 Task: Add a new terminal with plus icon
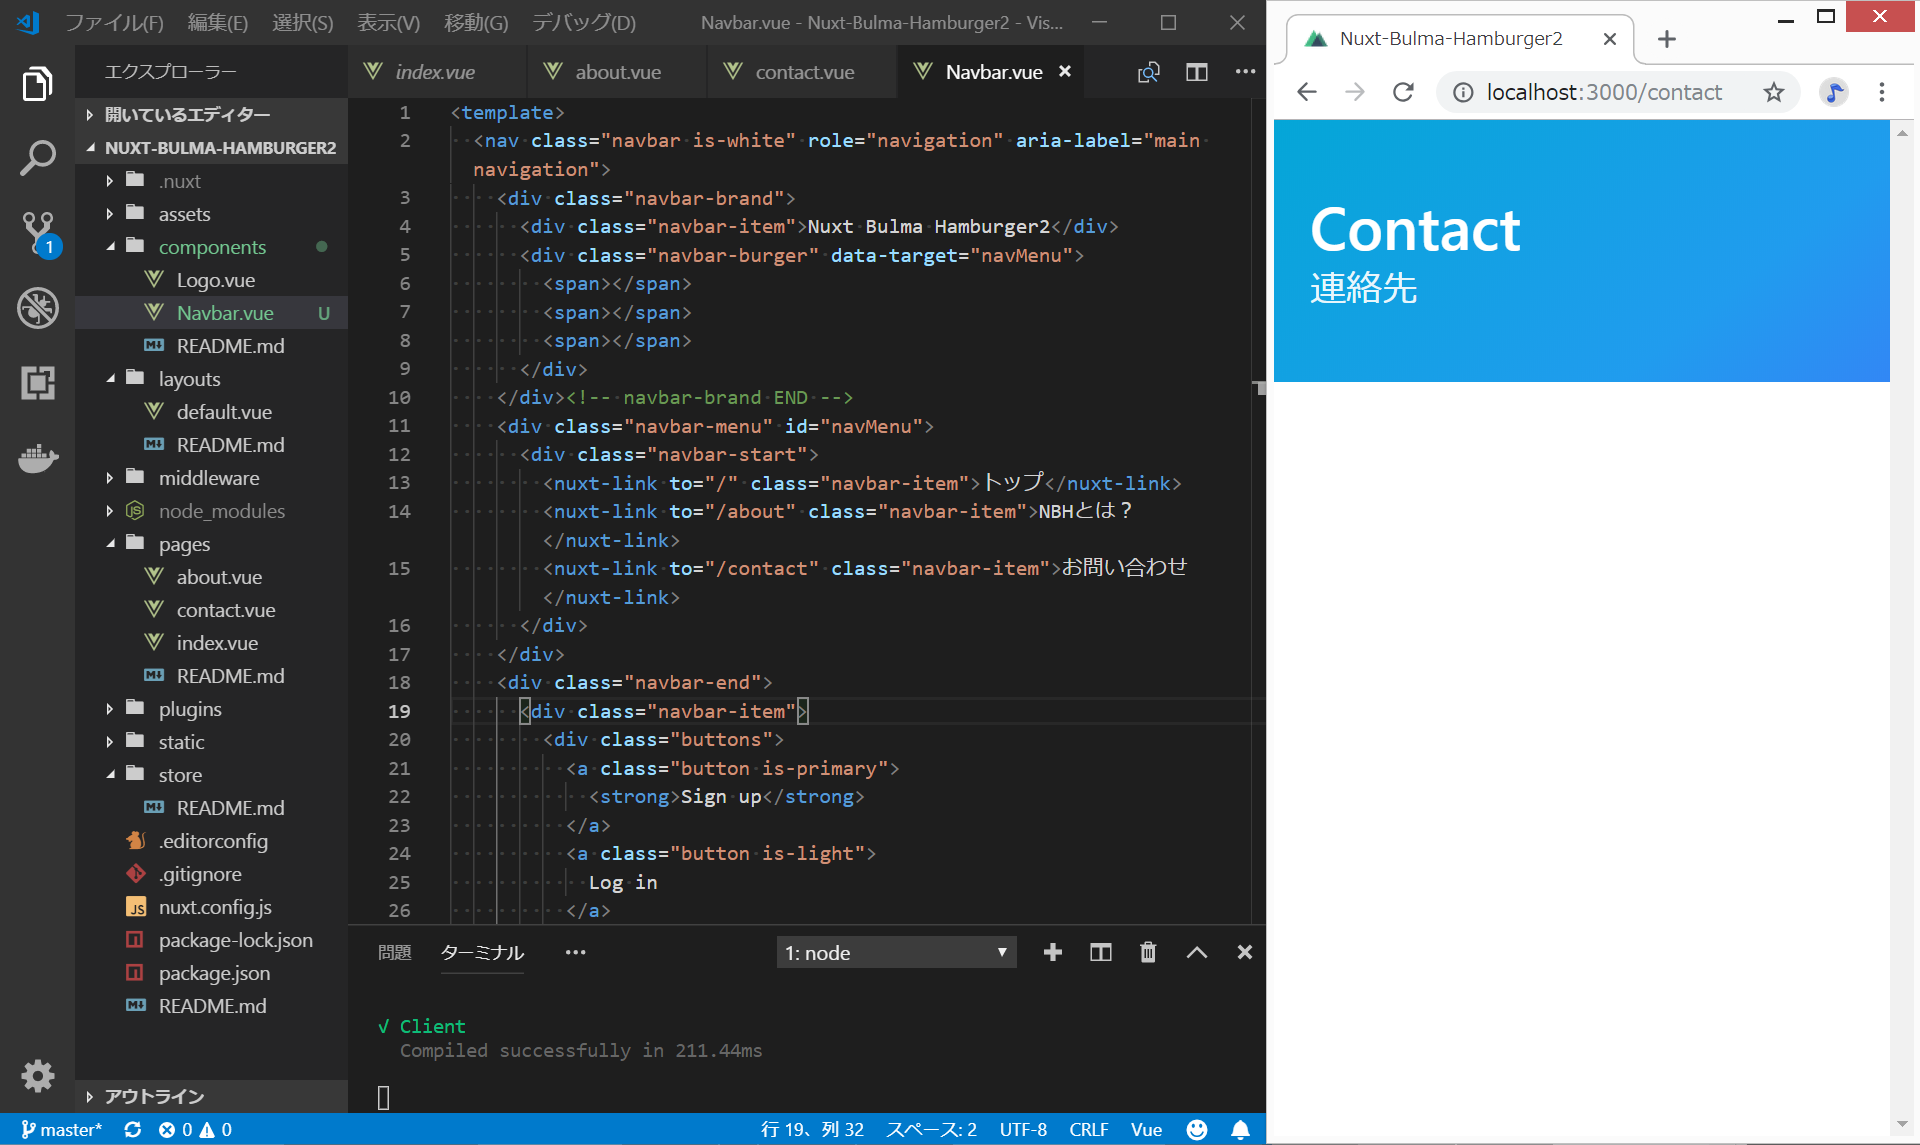point(1052,952)
